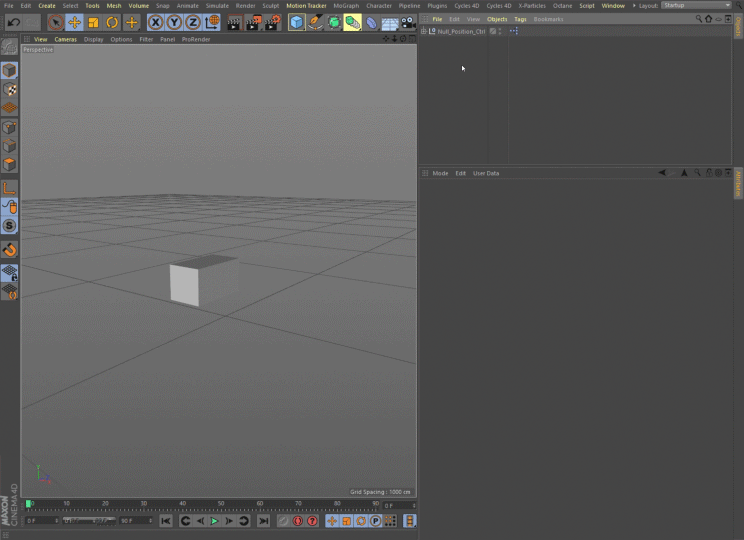The width and height of the screenshot is (744, 540).
Task: Select Null_Position_Ctrl in Object Manager
Action: click(x=461, y=31)
